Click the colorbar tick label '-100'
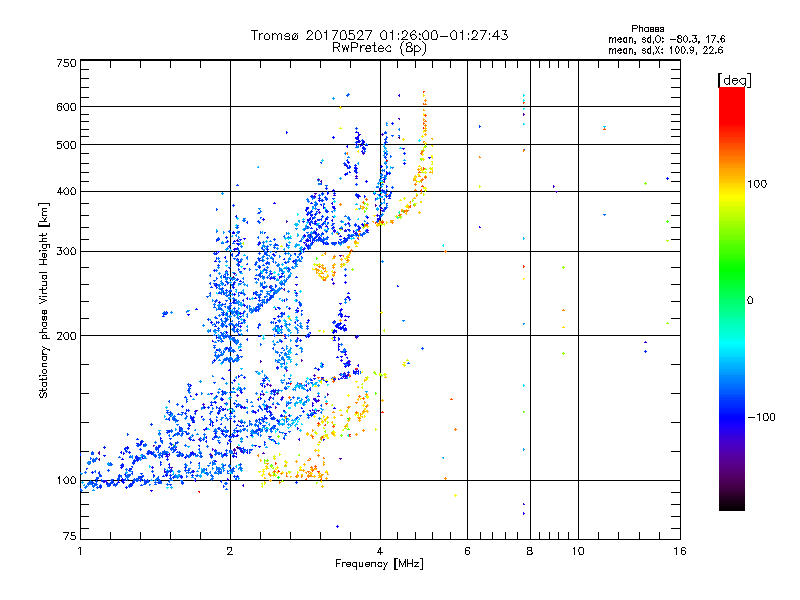800x600 pixels. [761, 417]
